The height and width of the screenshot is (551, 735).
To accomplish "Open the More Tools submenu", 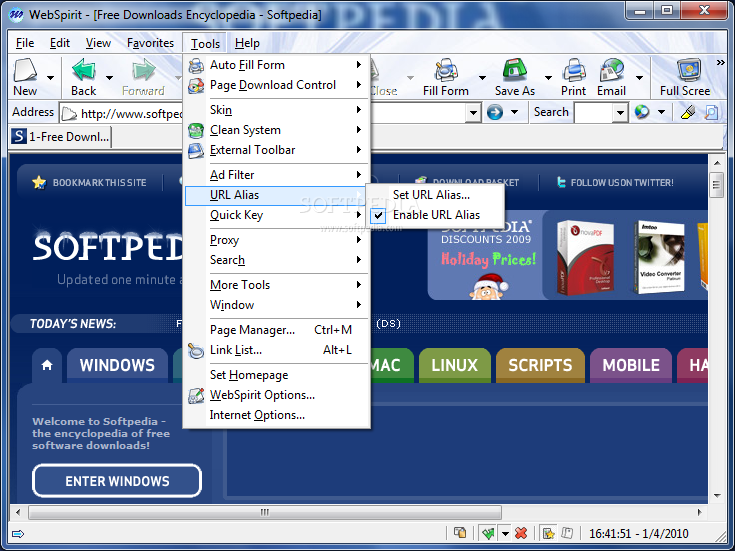I will click(276, 285).
